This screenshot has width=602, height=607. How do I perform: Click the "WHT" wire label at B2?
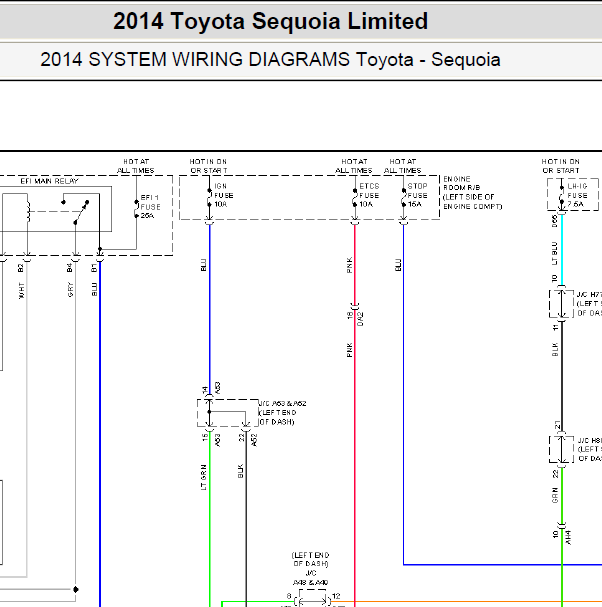click(21, 291)
